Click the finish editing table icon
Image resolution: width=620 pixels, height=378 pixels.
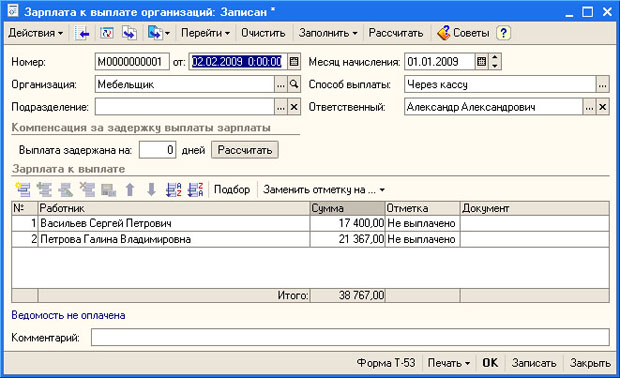click(108, 189)
